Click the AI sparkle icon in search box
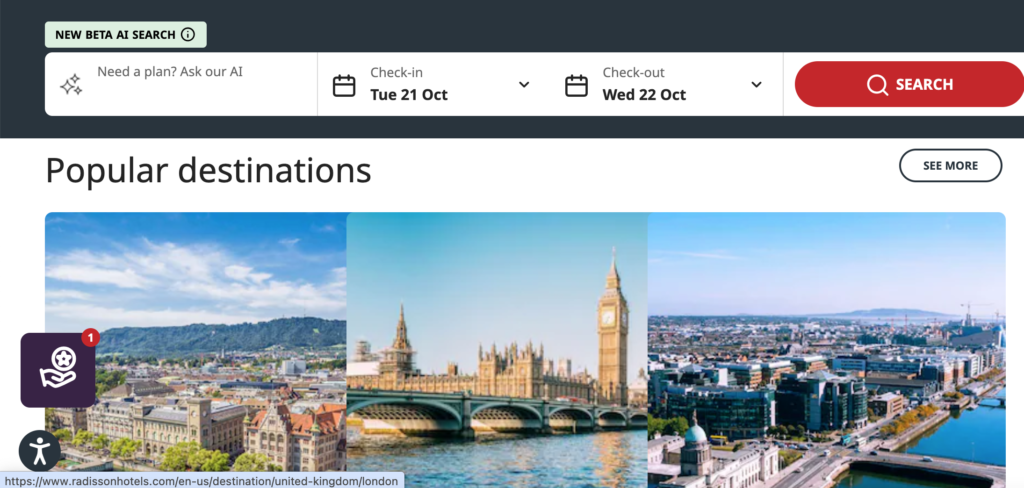 point(71,85)
